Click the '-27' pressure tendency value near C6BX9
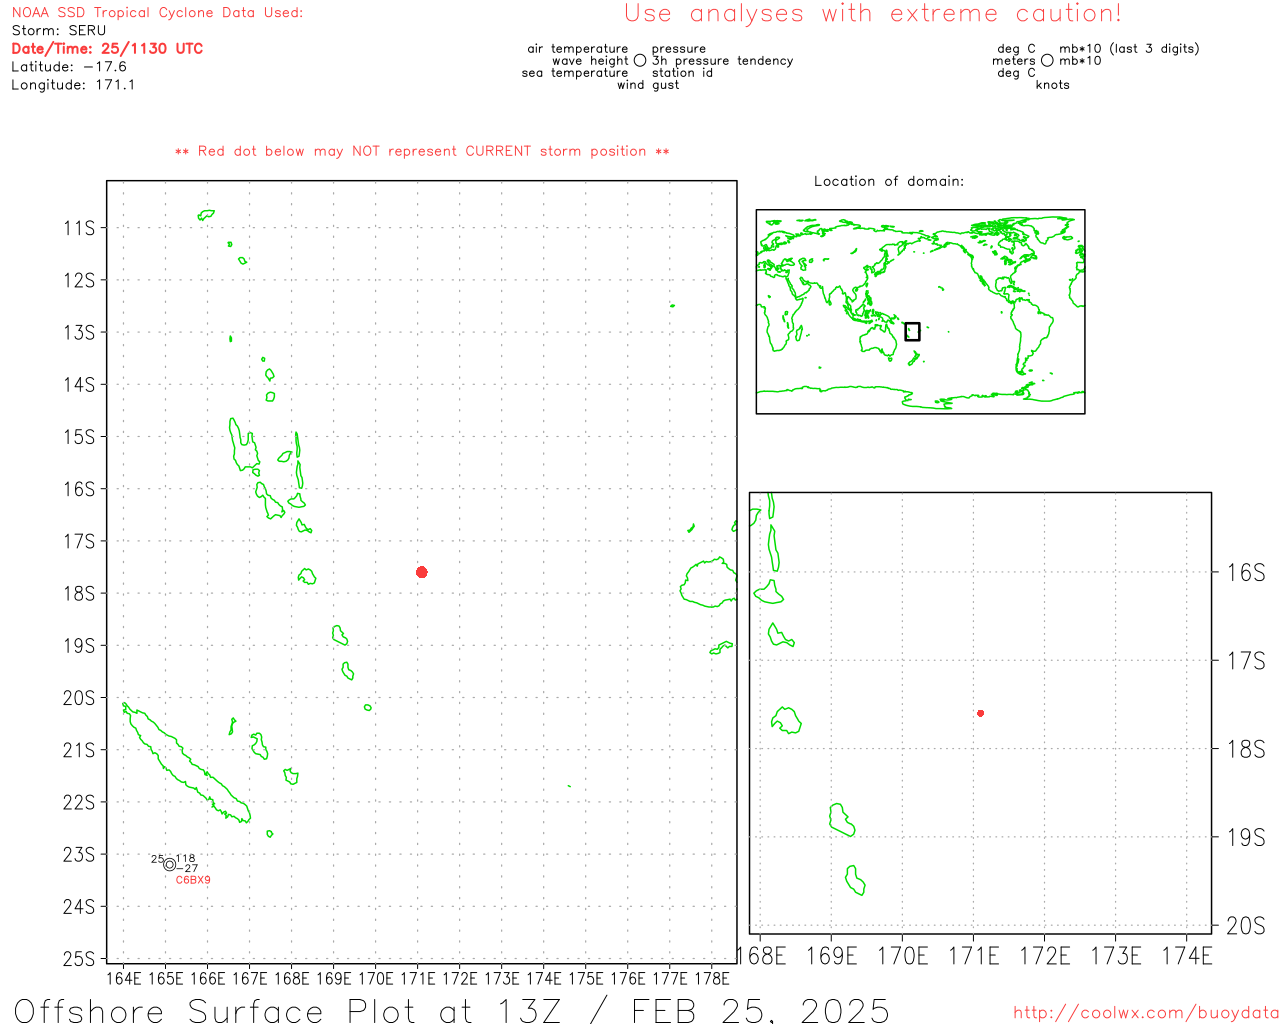Screen dimensions: 1280x1024 (187, 868)
